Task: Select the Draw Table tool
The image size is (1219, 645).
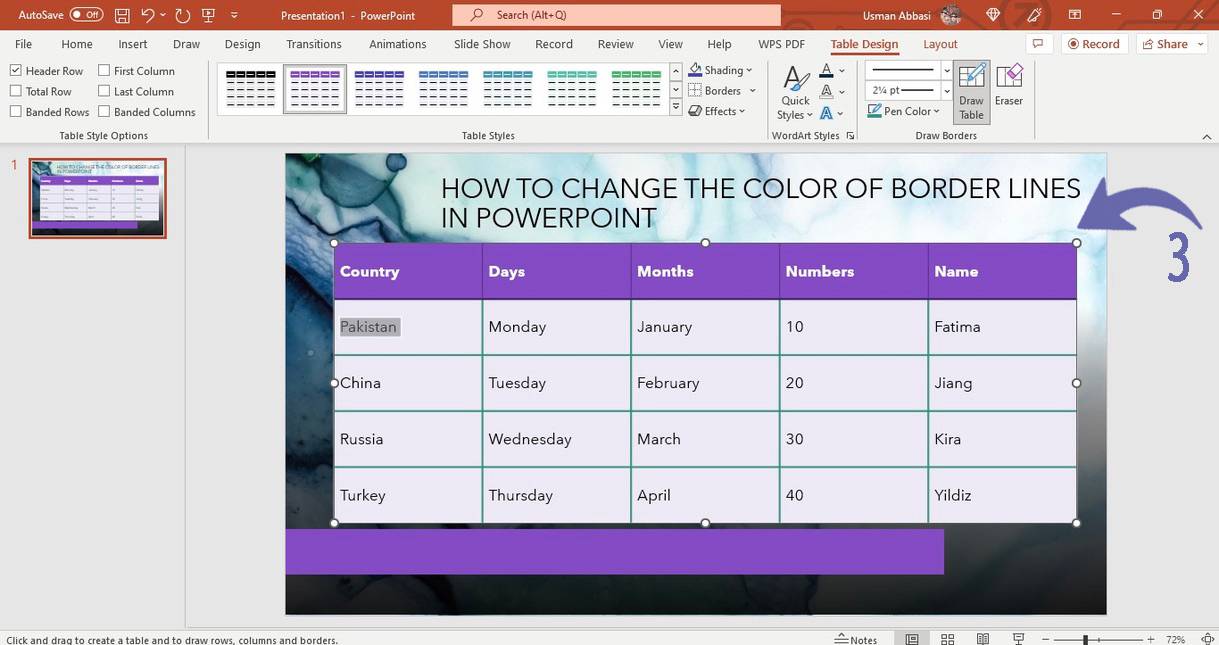Action: (970, 90)
